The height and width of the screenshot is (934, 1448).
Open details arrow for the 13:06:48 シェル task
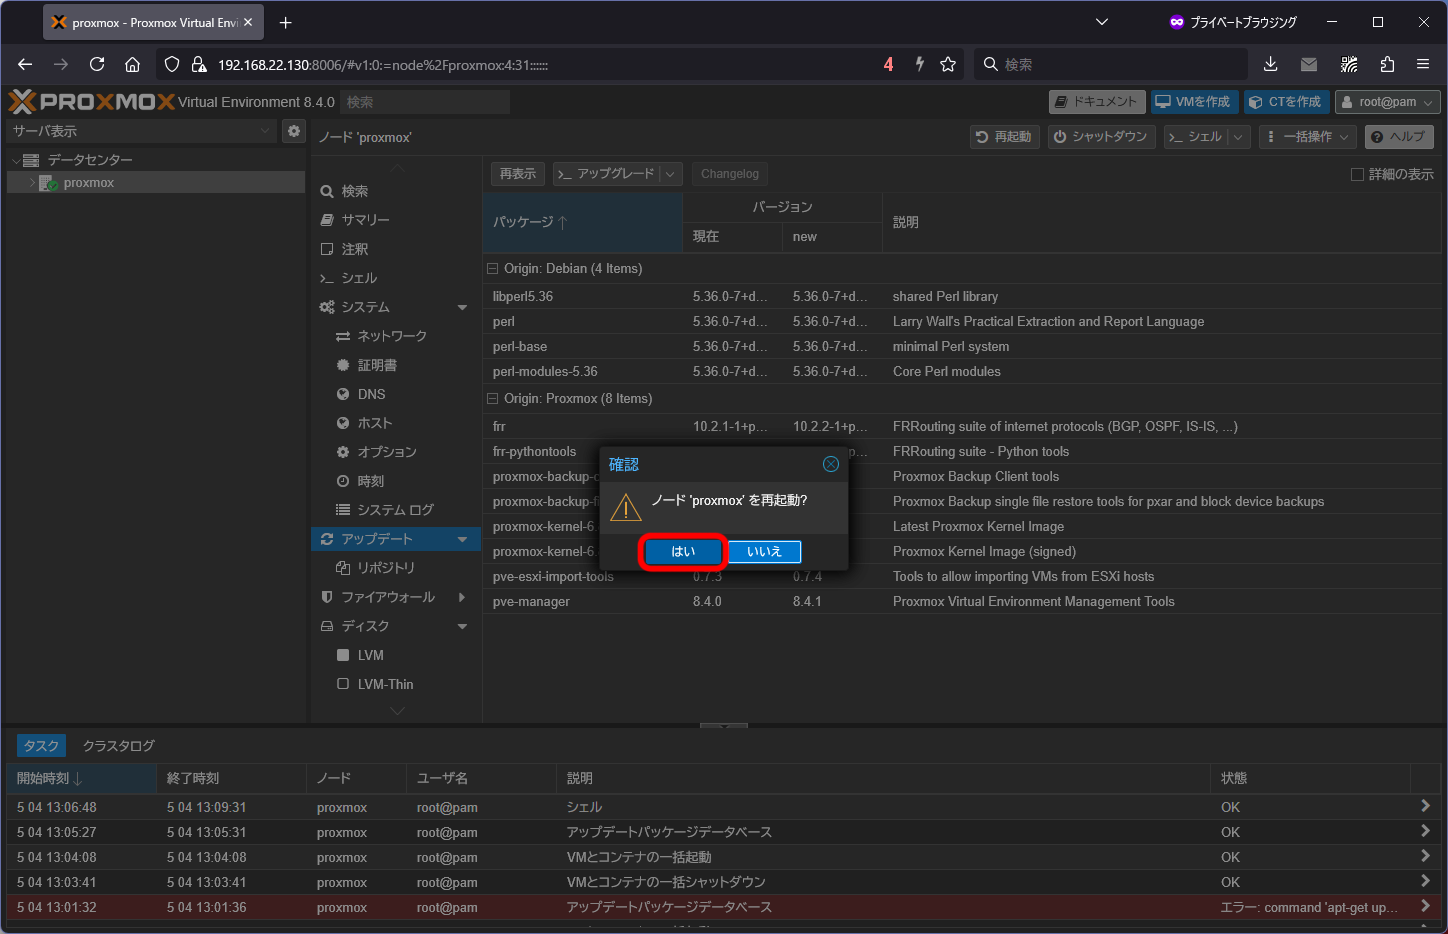(1425, 806)
